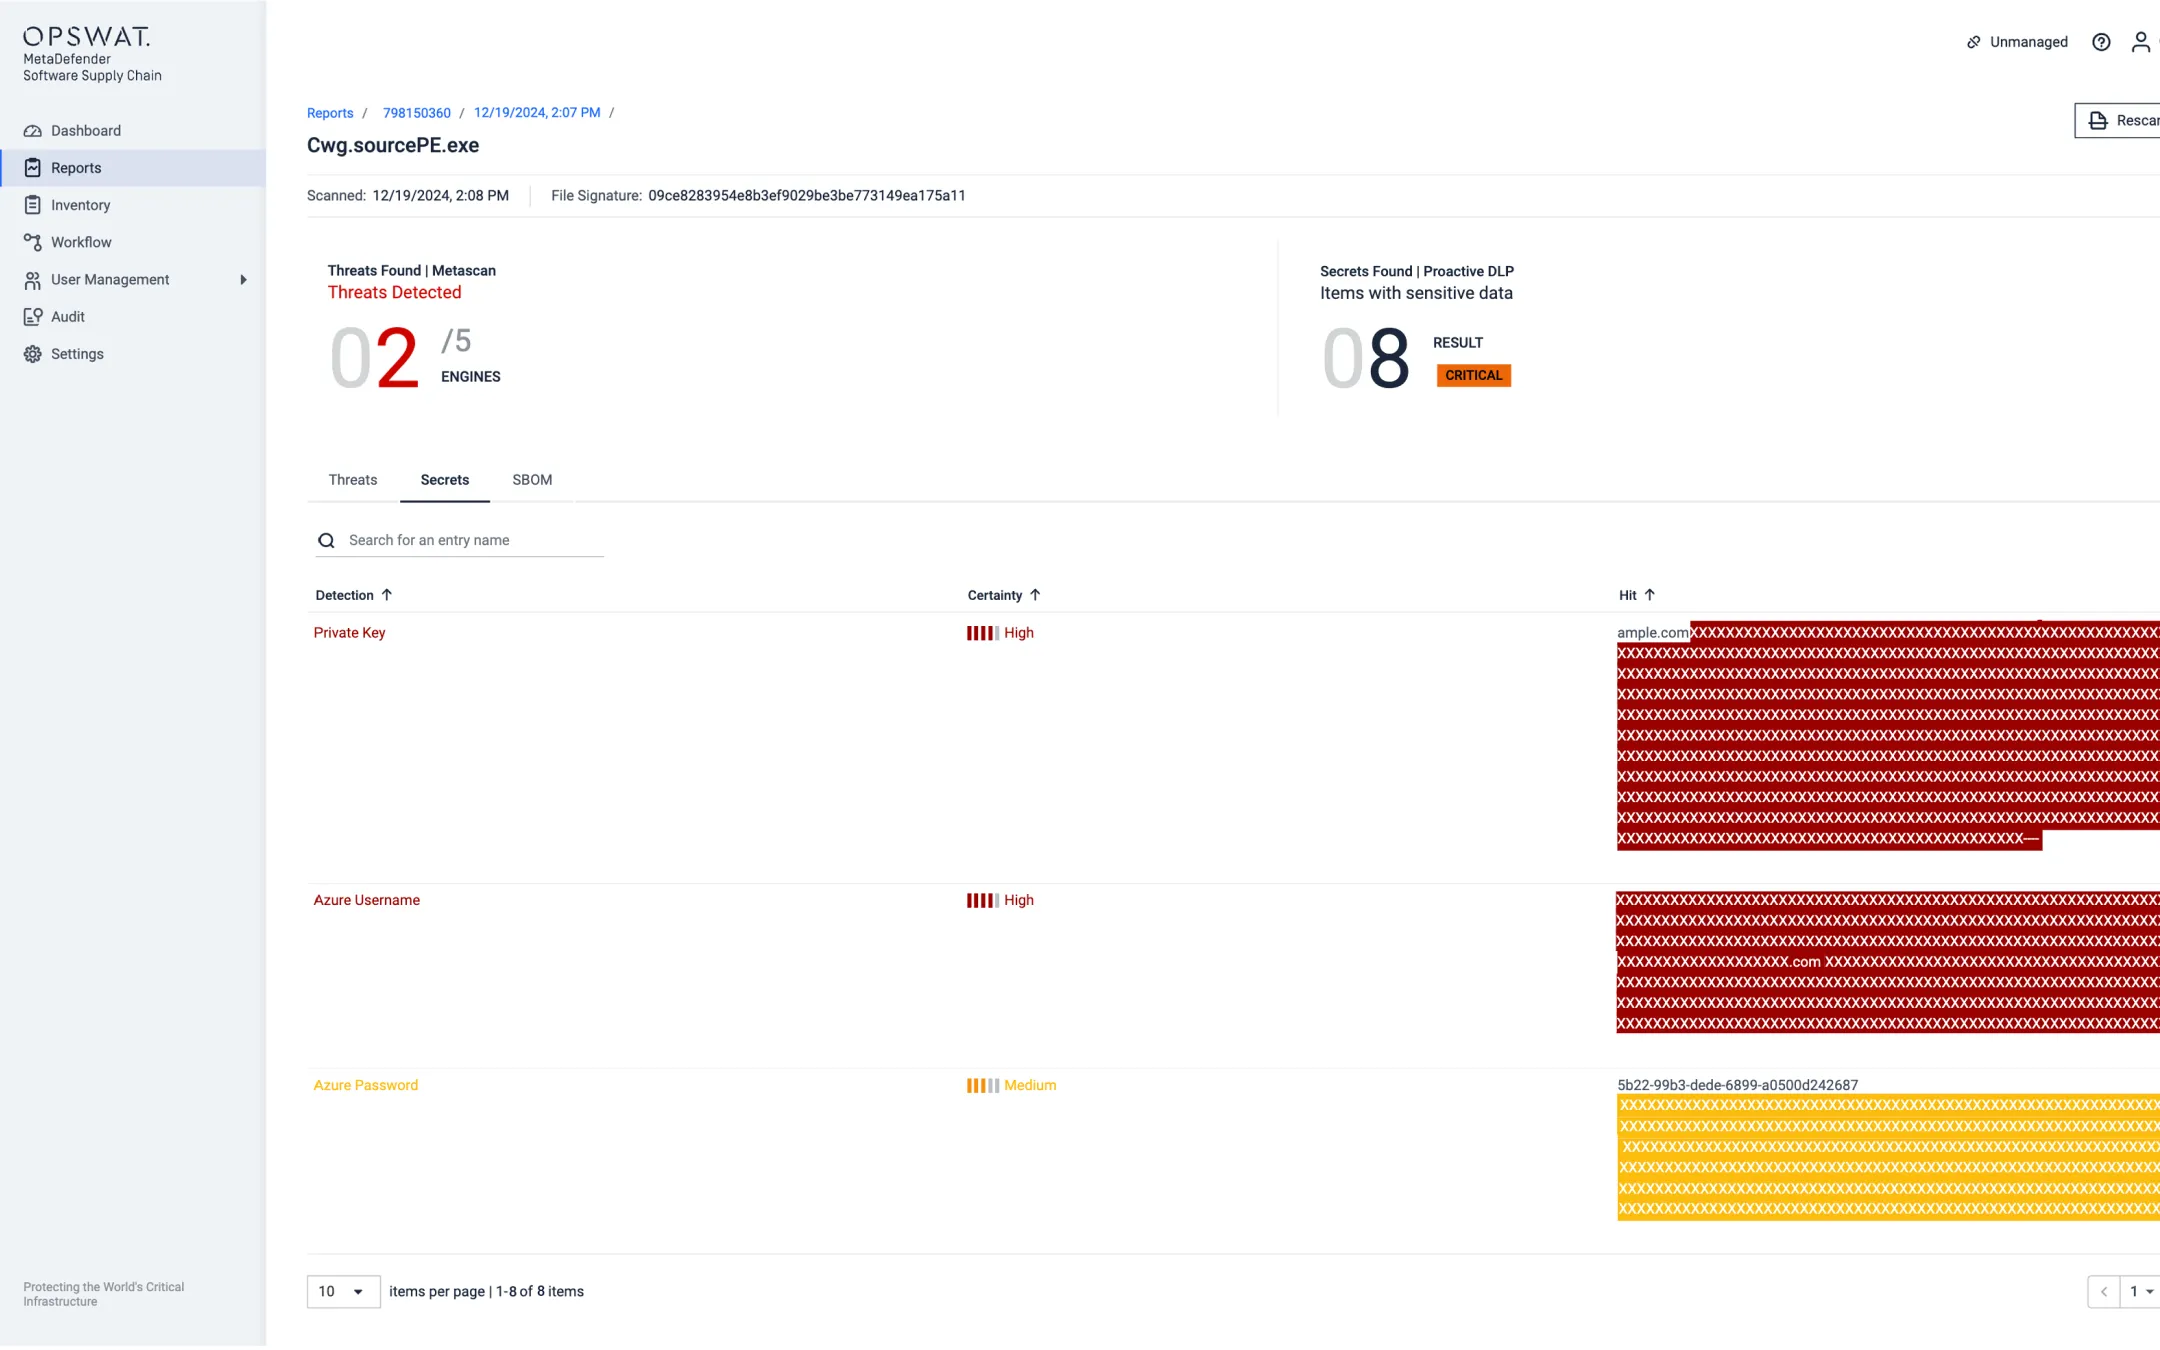2160x1350 pixels.
Task: Open the items per page dropdown
Action: 343,1291
